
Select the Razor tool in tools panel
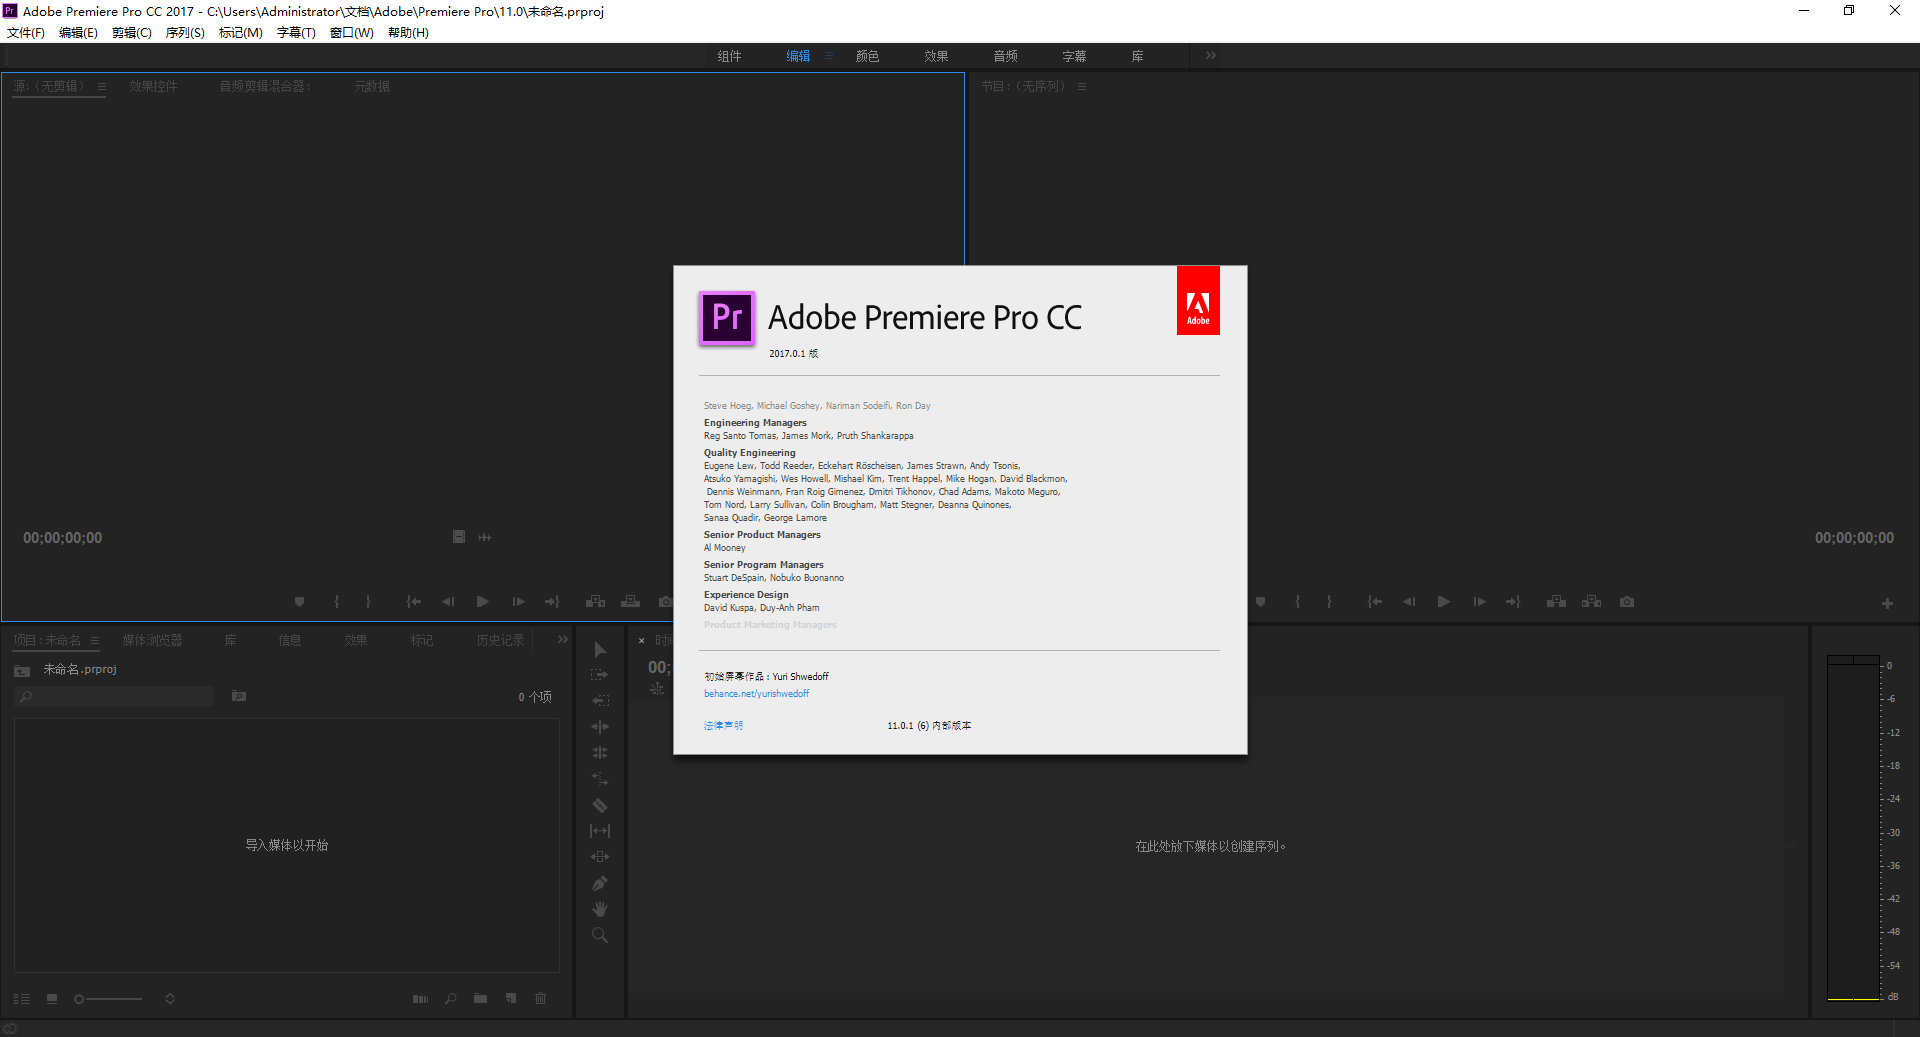[600, 805]
